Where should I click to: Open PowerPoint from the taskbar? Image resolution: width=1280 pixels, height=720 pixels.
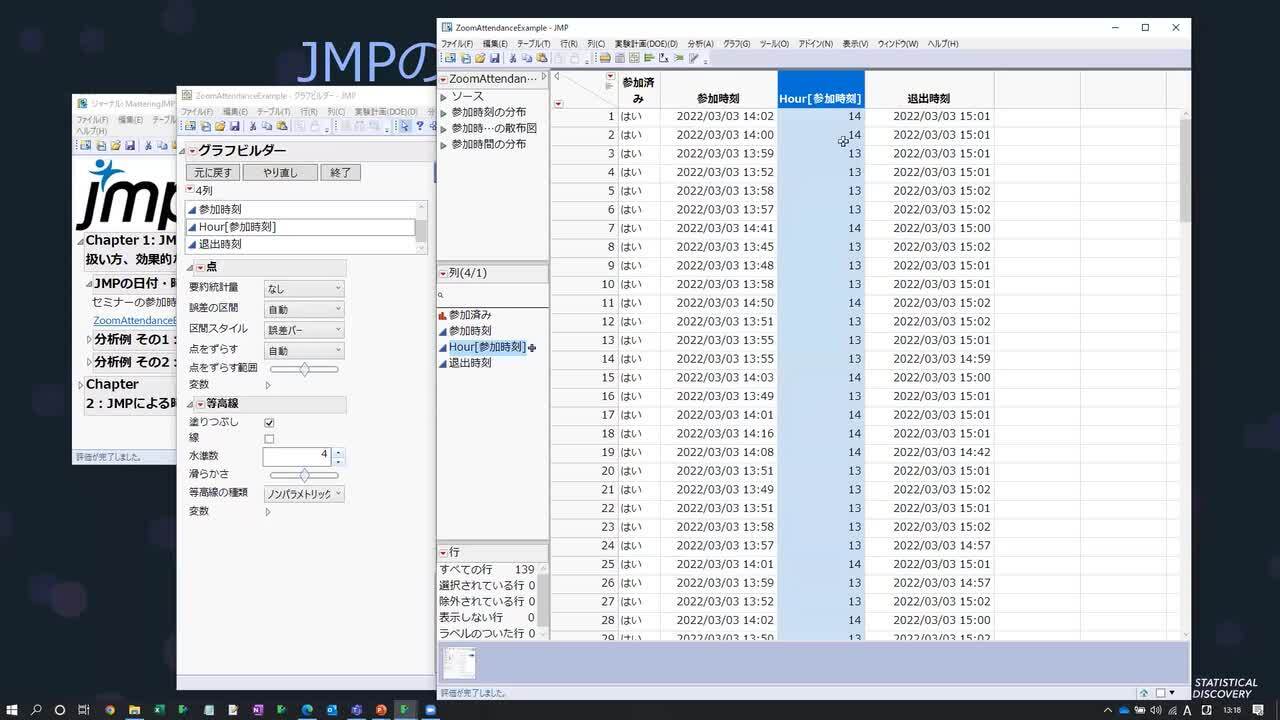(381, 710)
